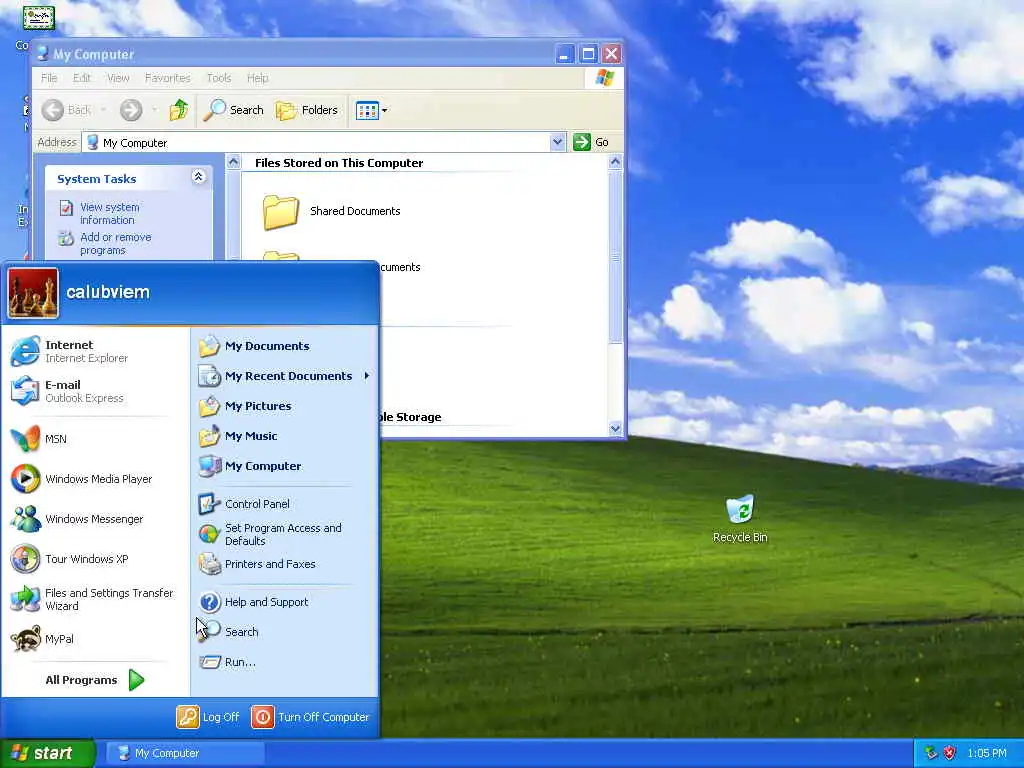1024x768 pixels.
Task: Click the main pane scroll down arrow
Action: [615, 428]
